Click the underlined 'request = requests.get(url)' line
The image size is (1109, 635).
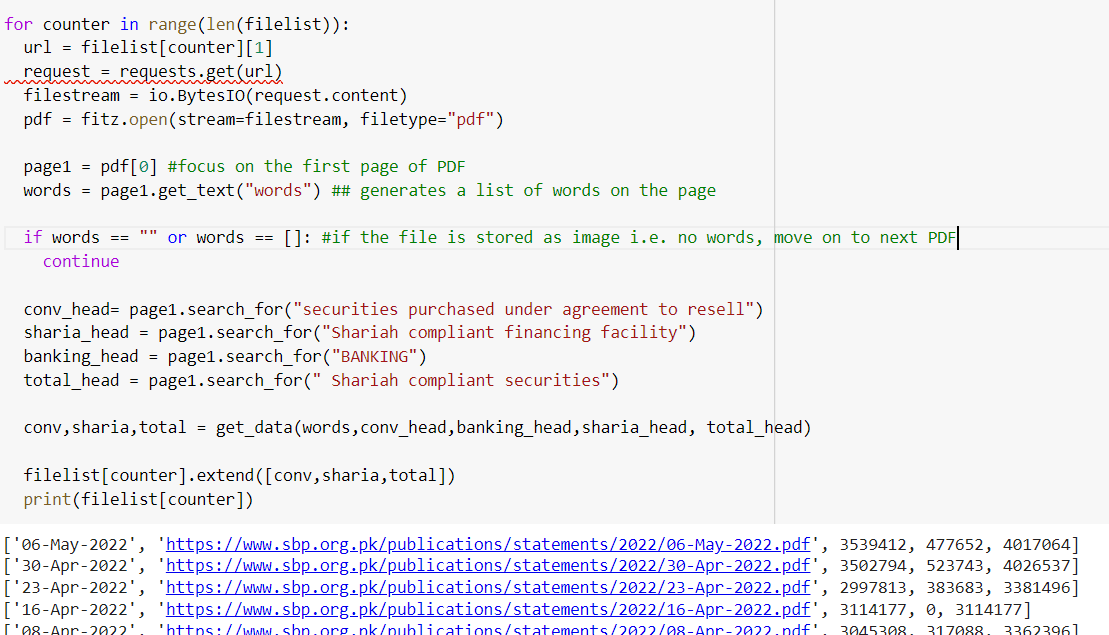(x=153, y=71)
